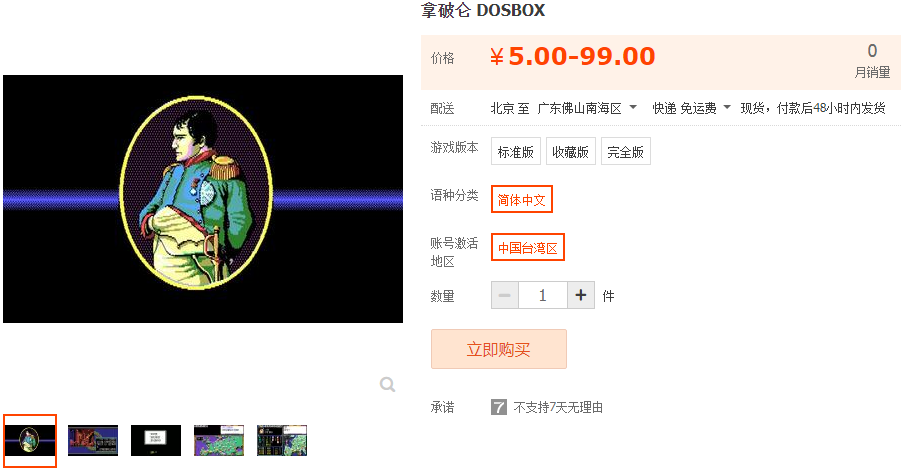This screenshot has width=904, height=471.
Task: Increase quantity with the plus button
Action: (x=581, y=295)
